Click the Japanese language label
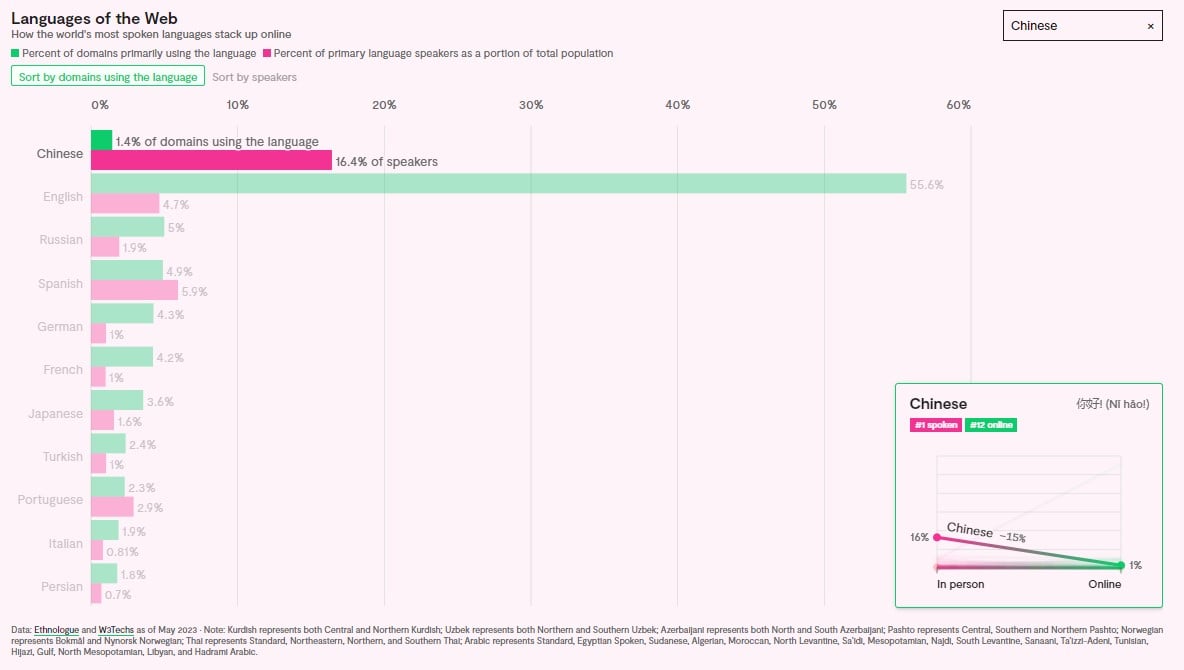This screenshot has width=1184, height=670. pos(58,413)
